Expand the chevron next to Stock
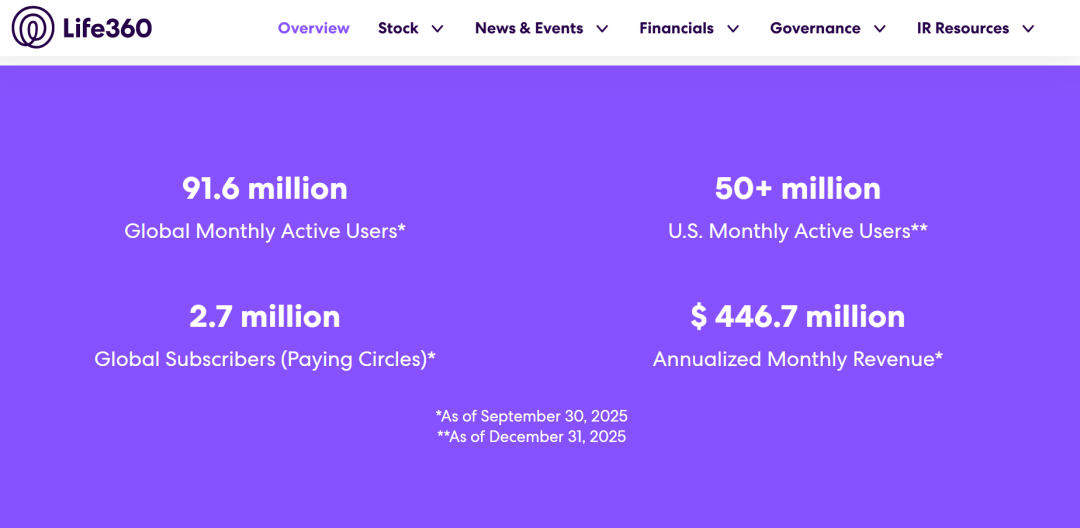The image size is (1080, 528). [x=437, y=29]
